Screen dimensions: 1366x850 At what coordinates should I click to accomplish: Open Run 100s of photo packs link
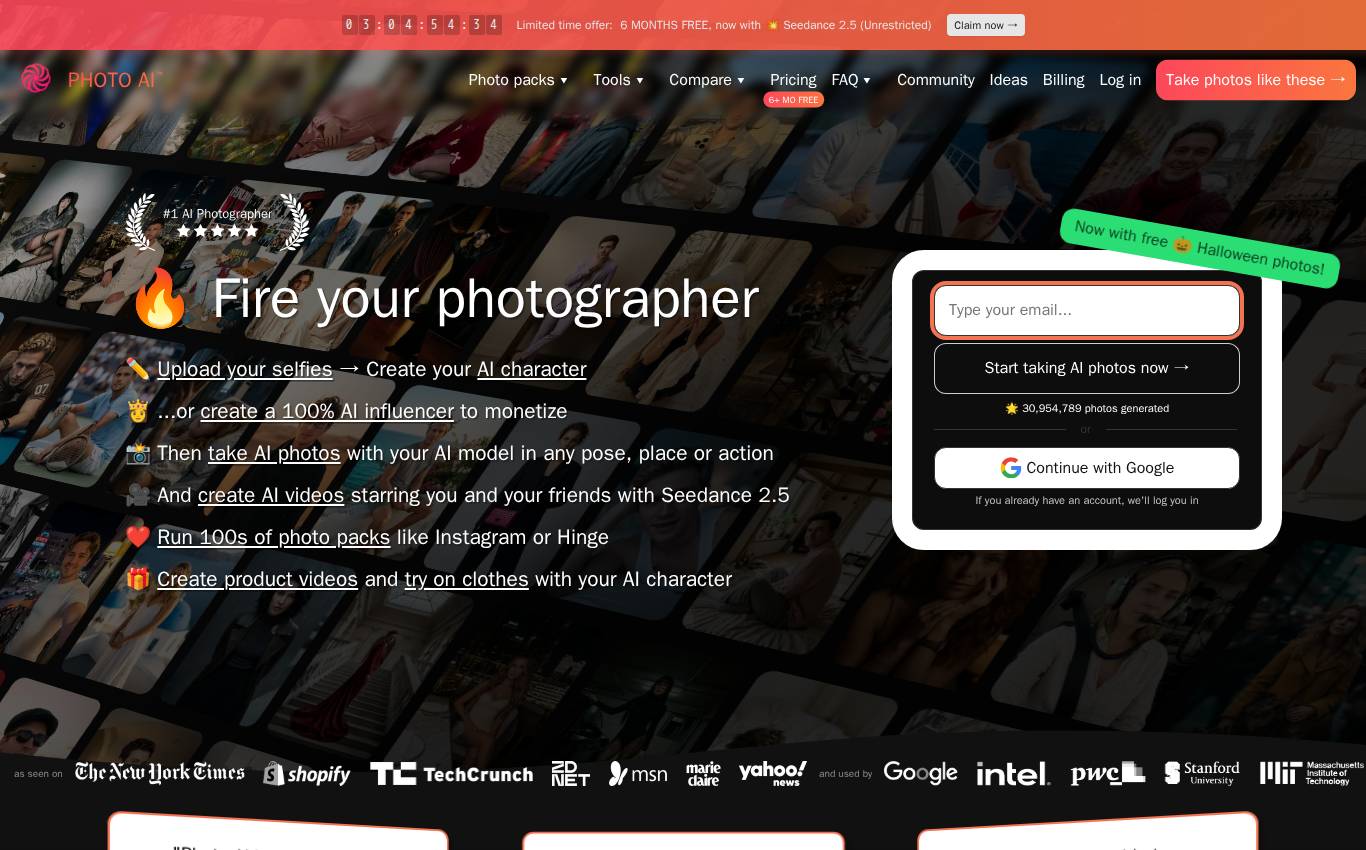pyautogui.click(x=274, y=537)
